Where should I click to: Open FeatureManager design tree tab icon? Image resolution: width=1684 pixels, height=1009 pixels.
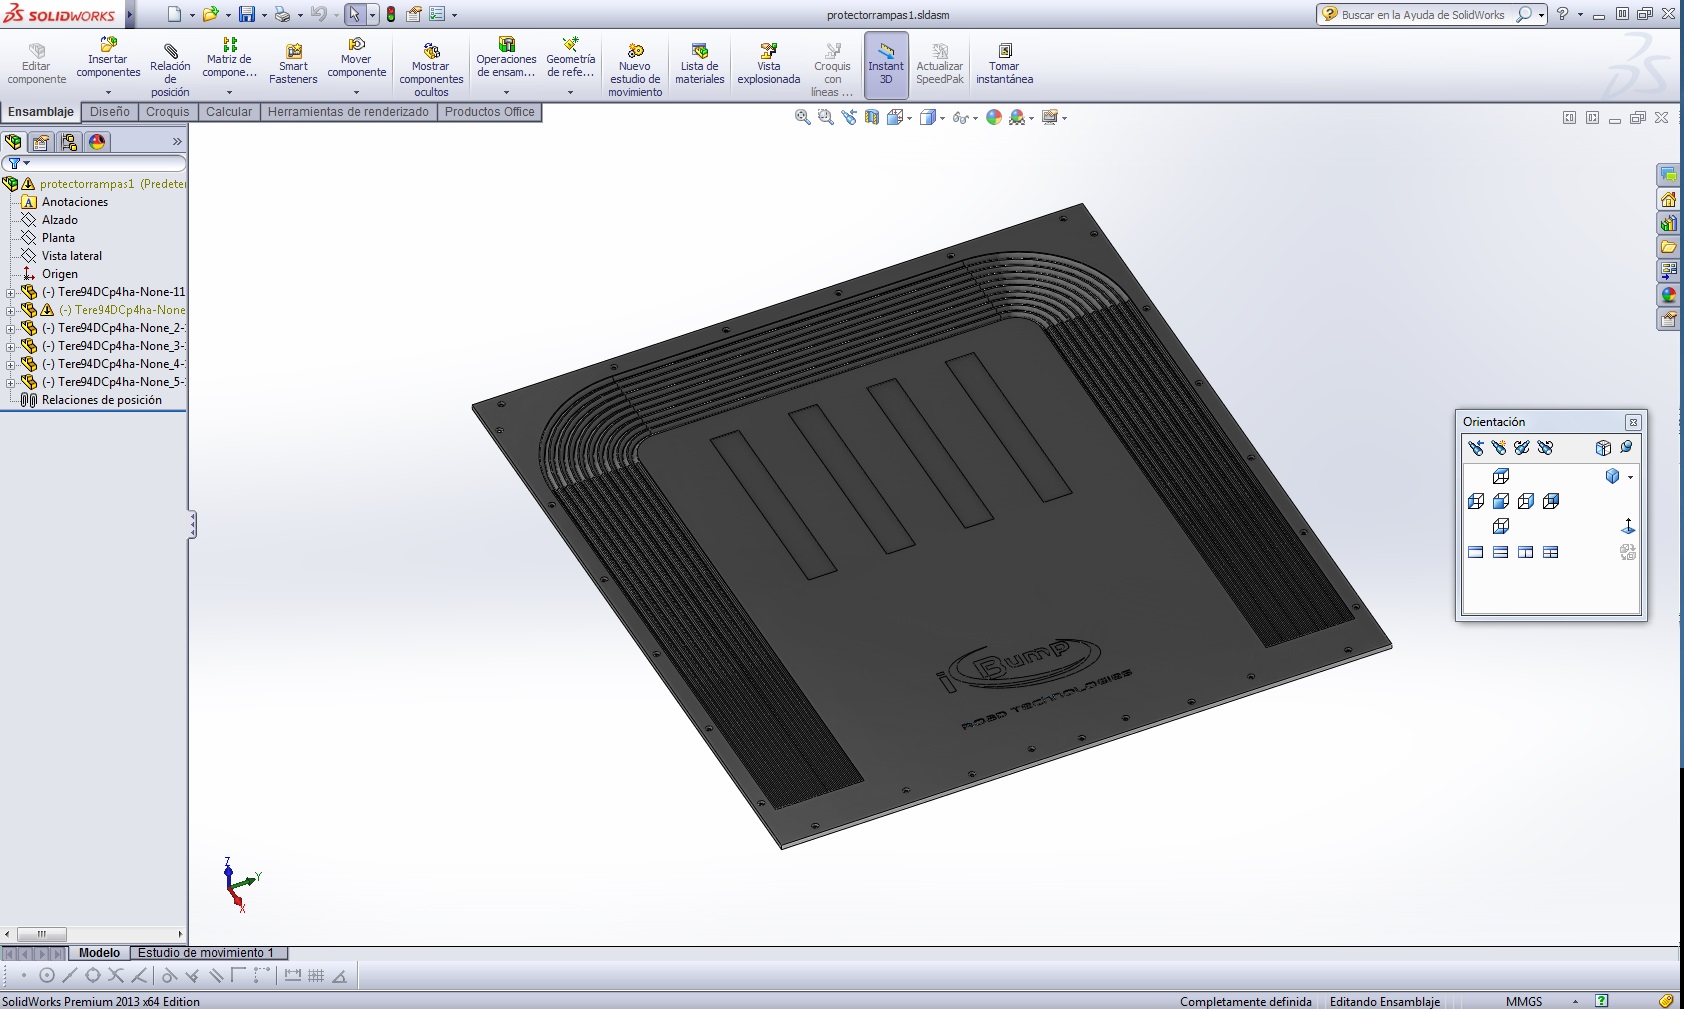(13, 142)
